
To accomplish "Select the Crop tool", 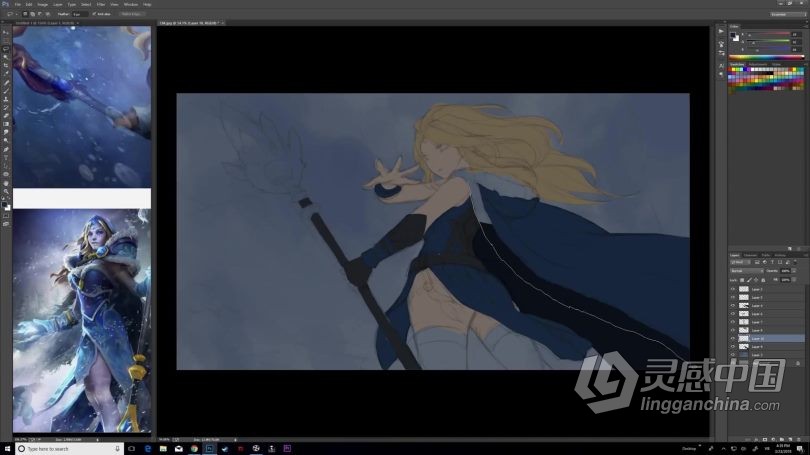I will point(6,65).
